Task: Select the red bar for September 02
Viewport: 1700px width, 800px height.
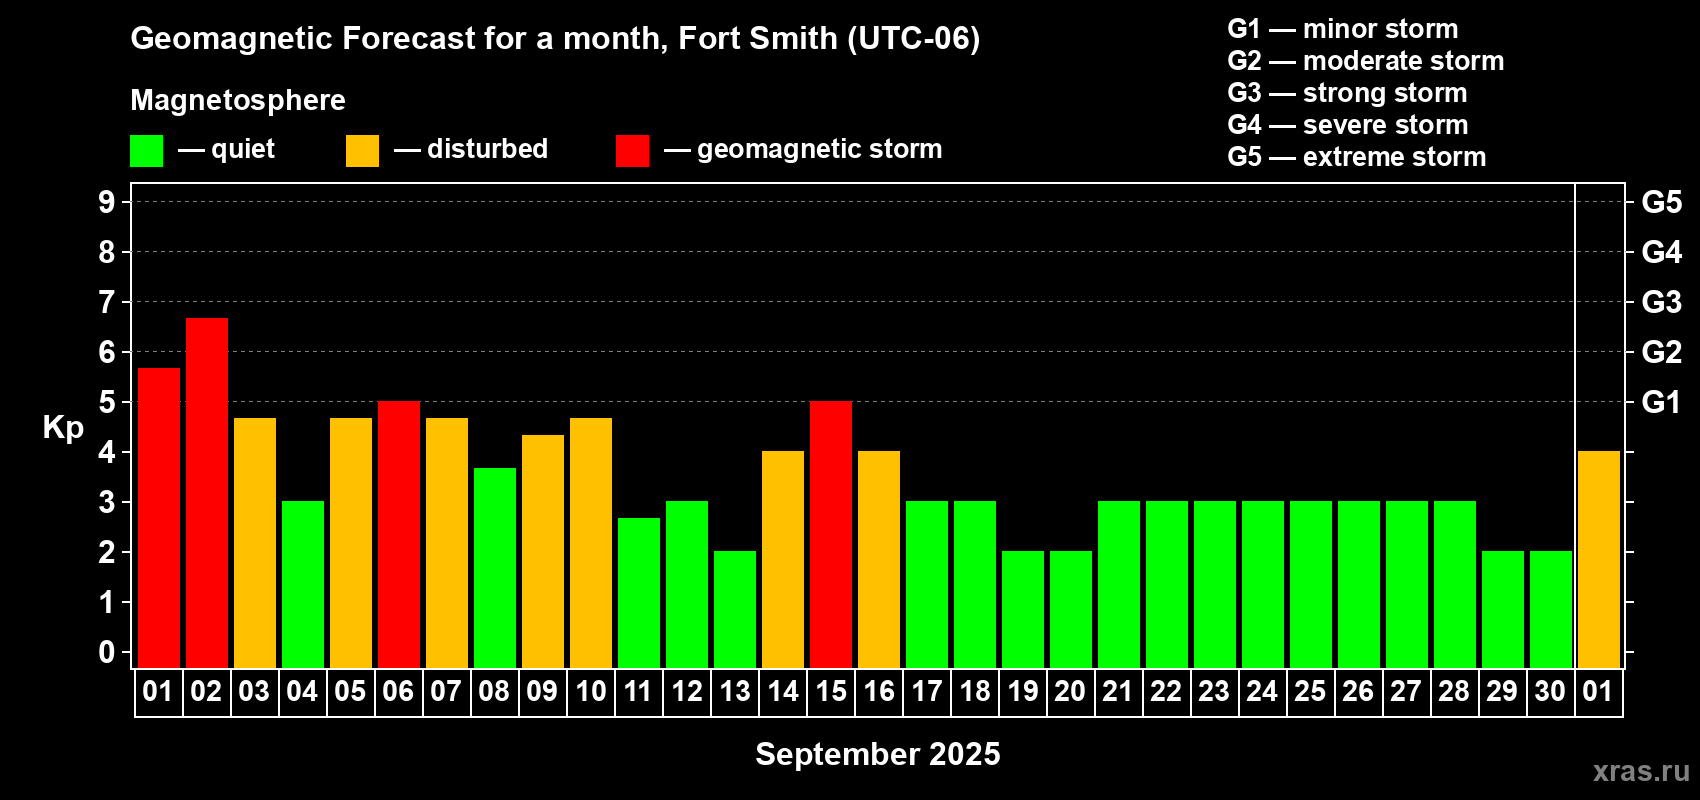Action: coord(207,493)
